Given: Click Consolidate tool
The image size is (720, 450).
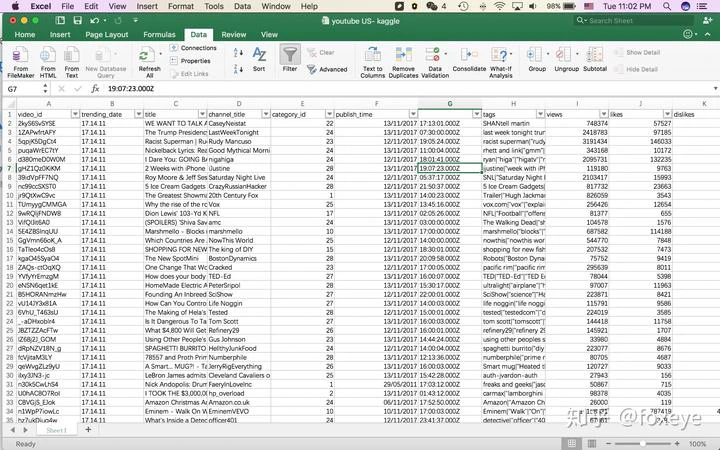Looking at the screenshot, I should pos(469,59).
